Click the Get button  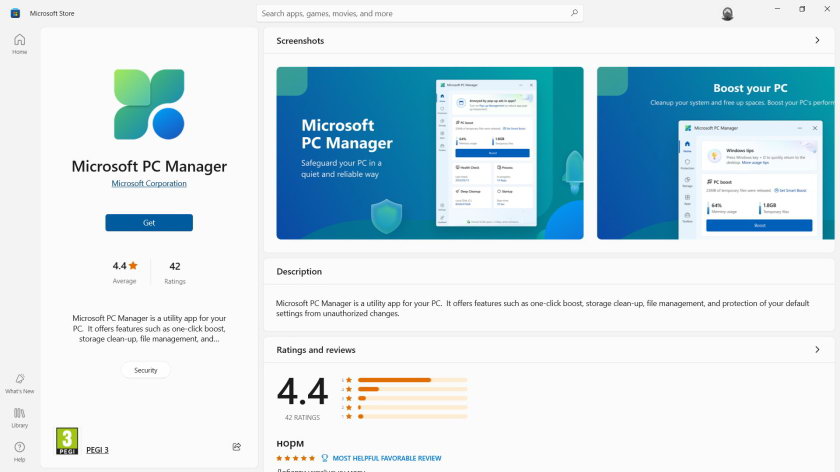[149, 223]
